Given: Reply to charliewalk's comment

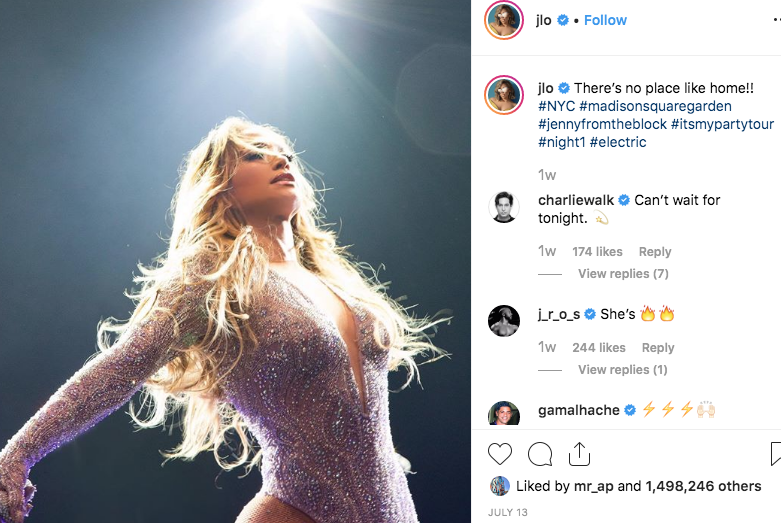Looking at the screenshot, I should 655,252.
